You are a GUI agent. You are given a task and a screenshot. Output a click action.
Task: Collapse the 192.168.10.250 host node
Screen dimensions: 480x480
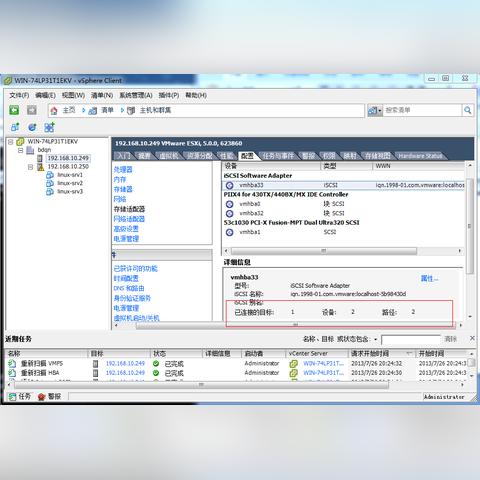coord(31,167)
